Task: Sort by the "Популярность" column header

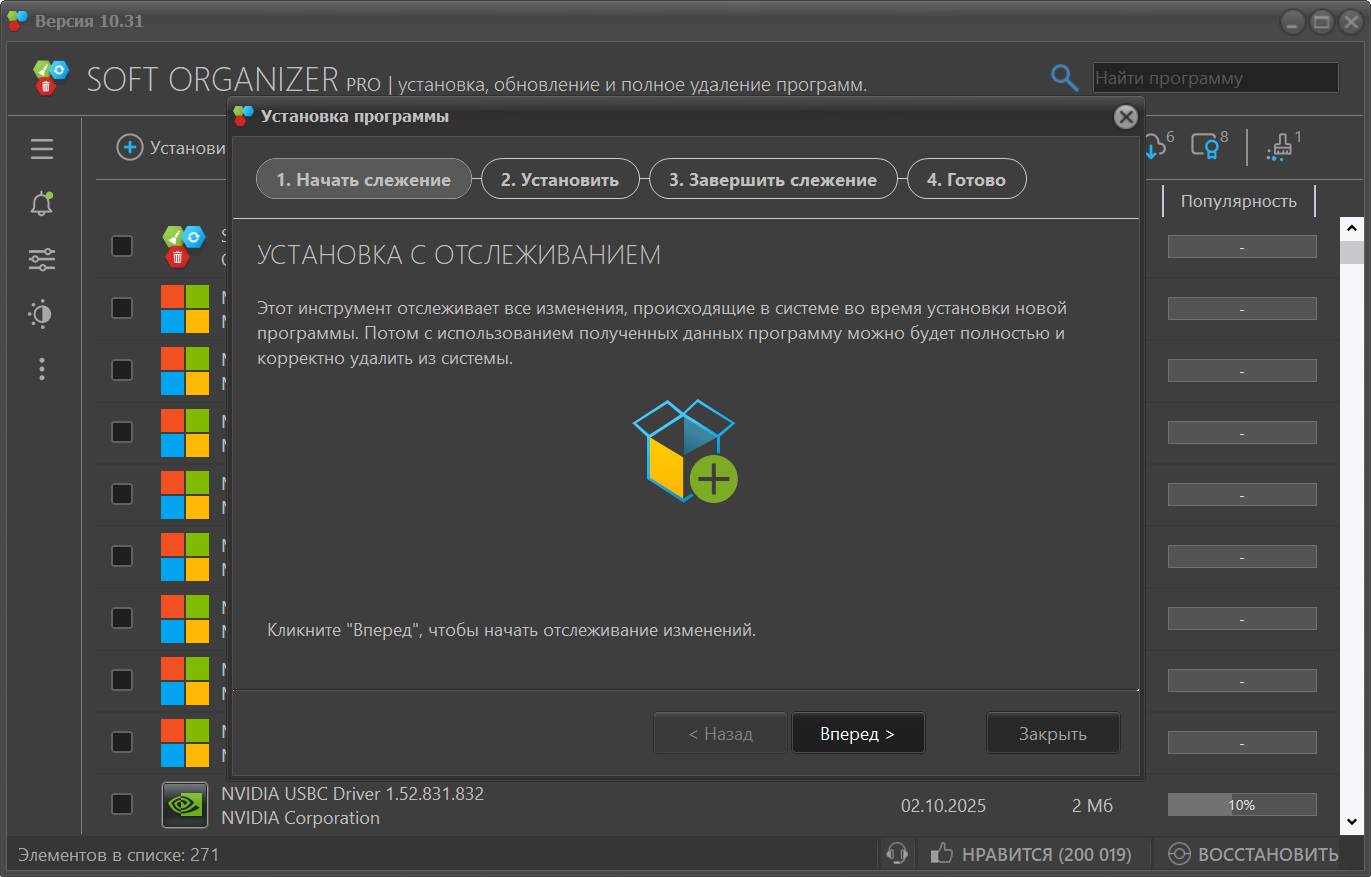Action: coord(1239,201)
